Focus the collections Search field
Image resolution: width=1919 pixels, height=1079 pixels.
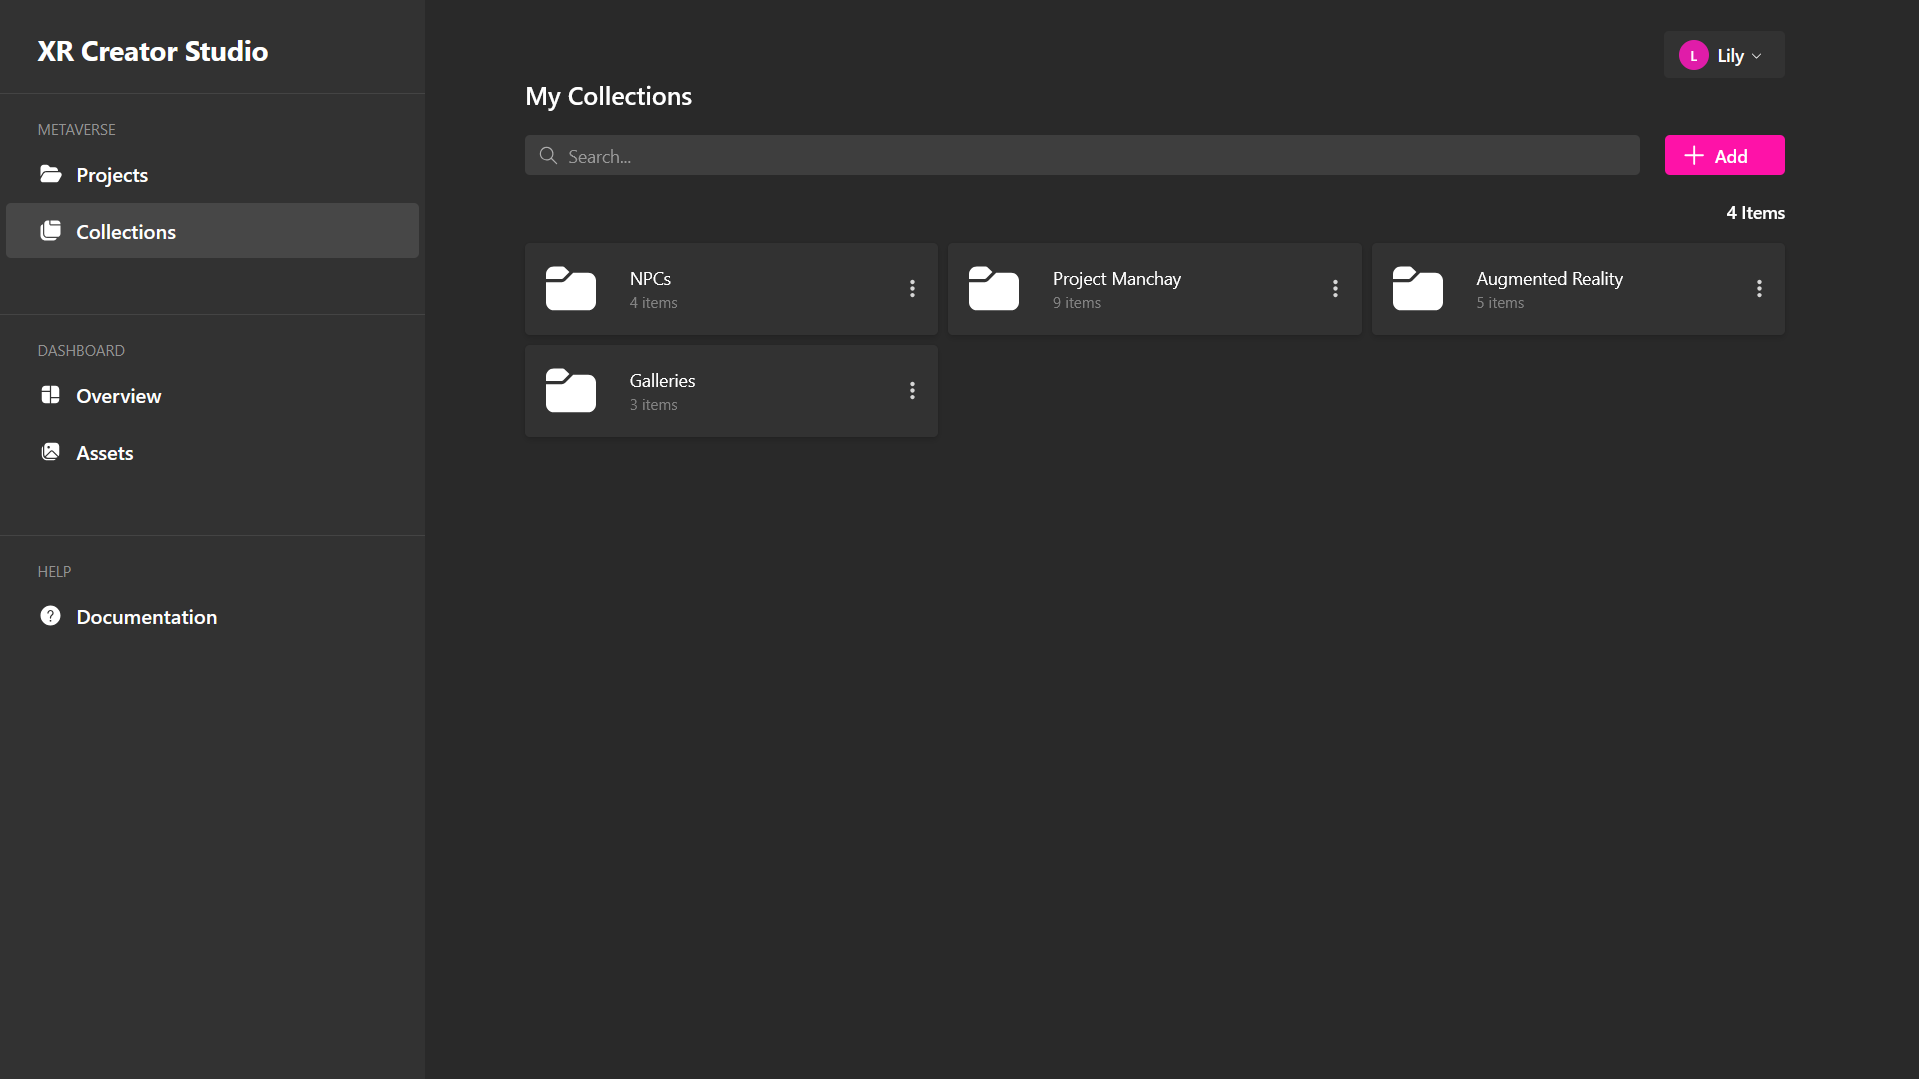[1082, 156]
